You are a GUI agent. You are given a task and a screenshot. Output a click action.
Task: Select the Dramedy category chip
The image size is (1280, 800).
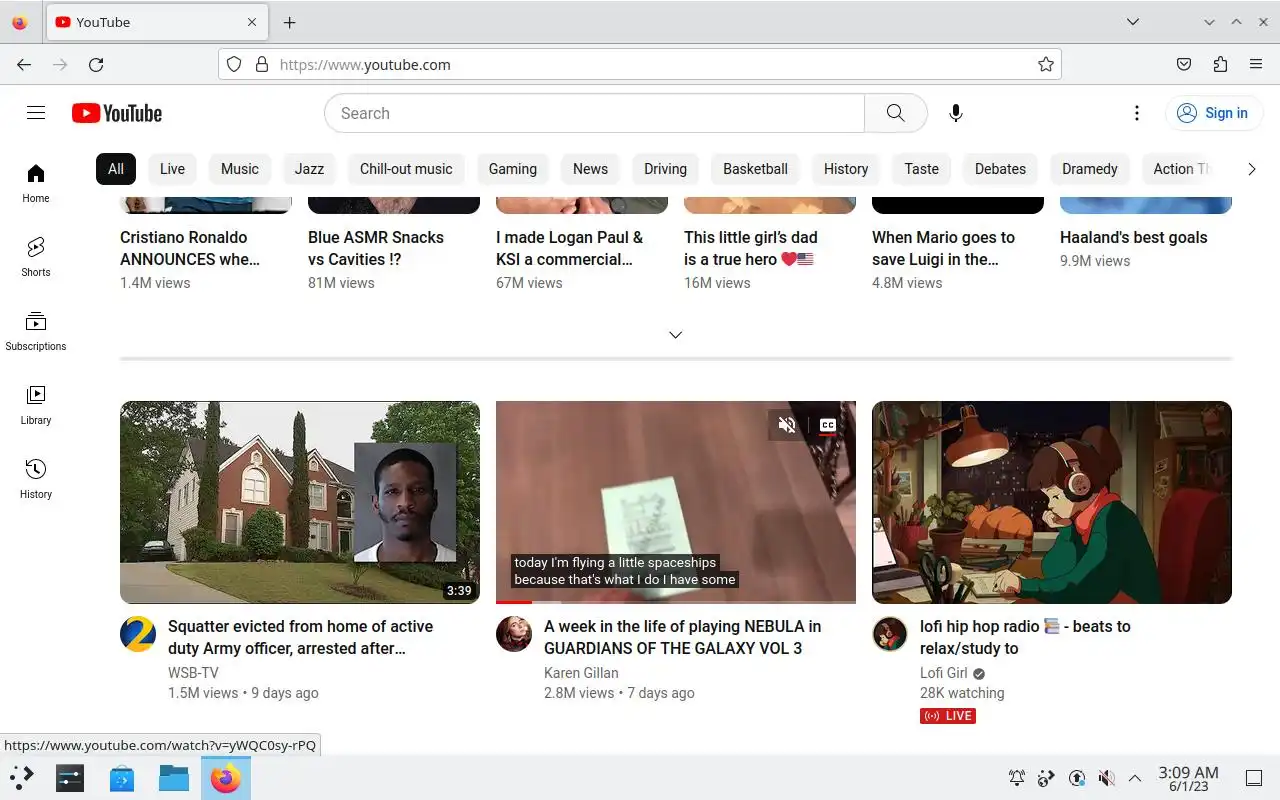point(1090,169)
